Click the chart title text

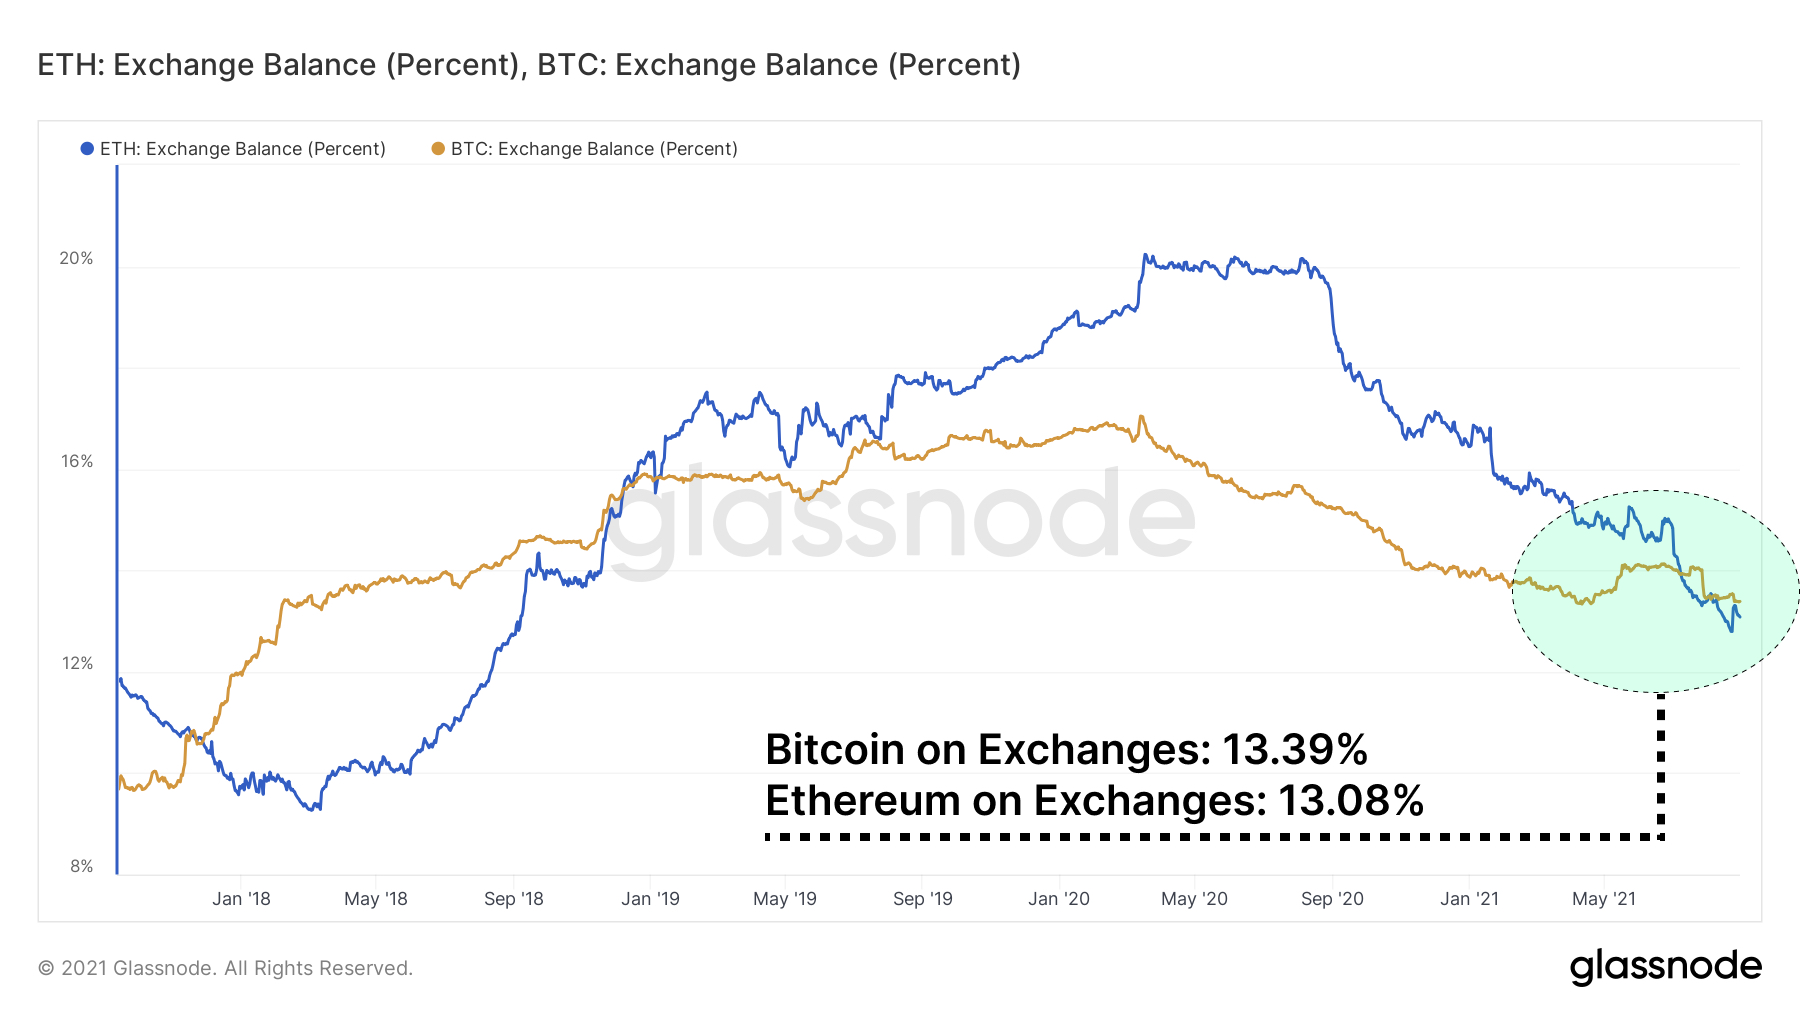point(529,65)
